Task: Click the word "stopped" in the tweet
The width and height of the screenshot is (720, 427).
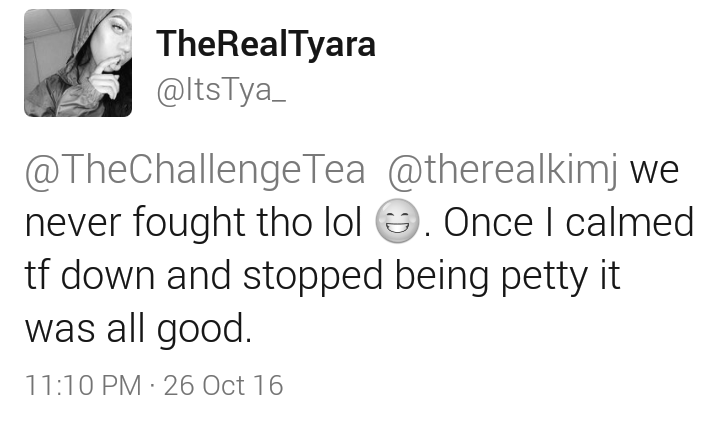Action: (x=312, y=277)
